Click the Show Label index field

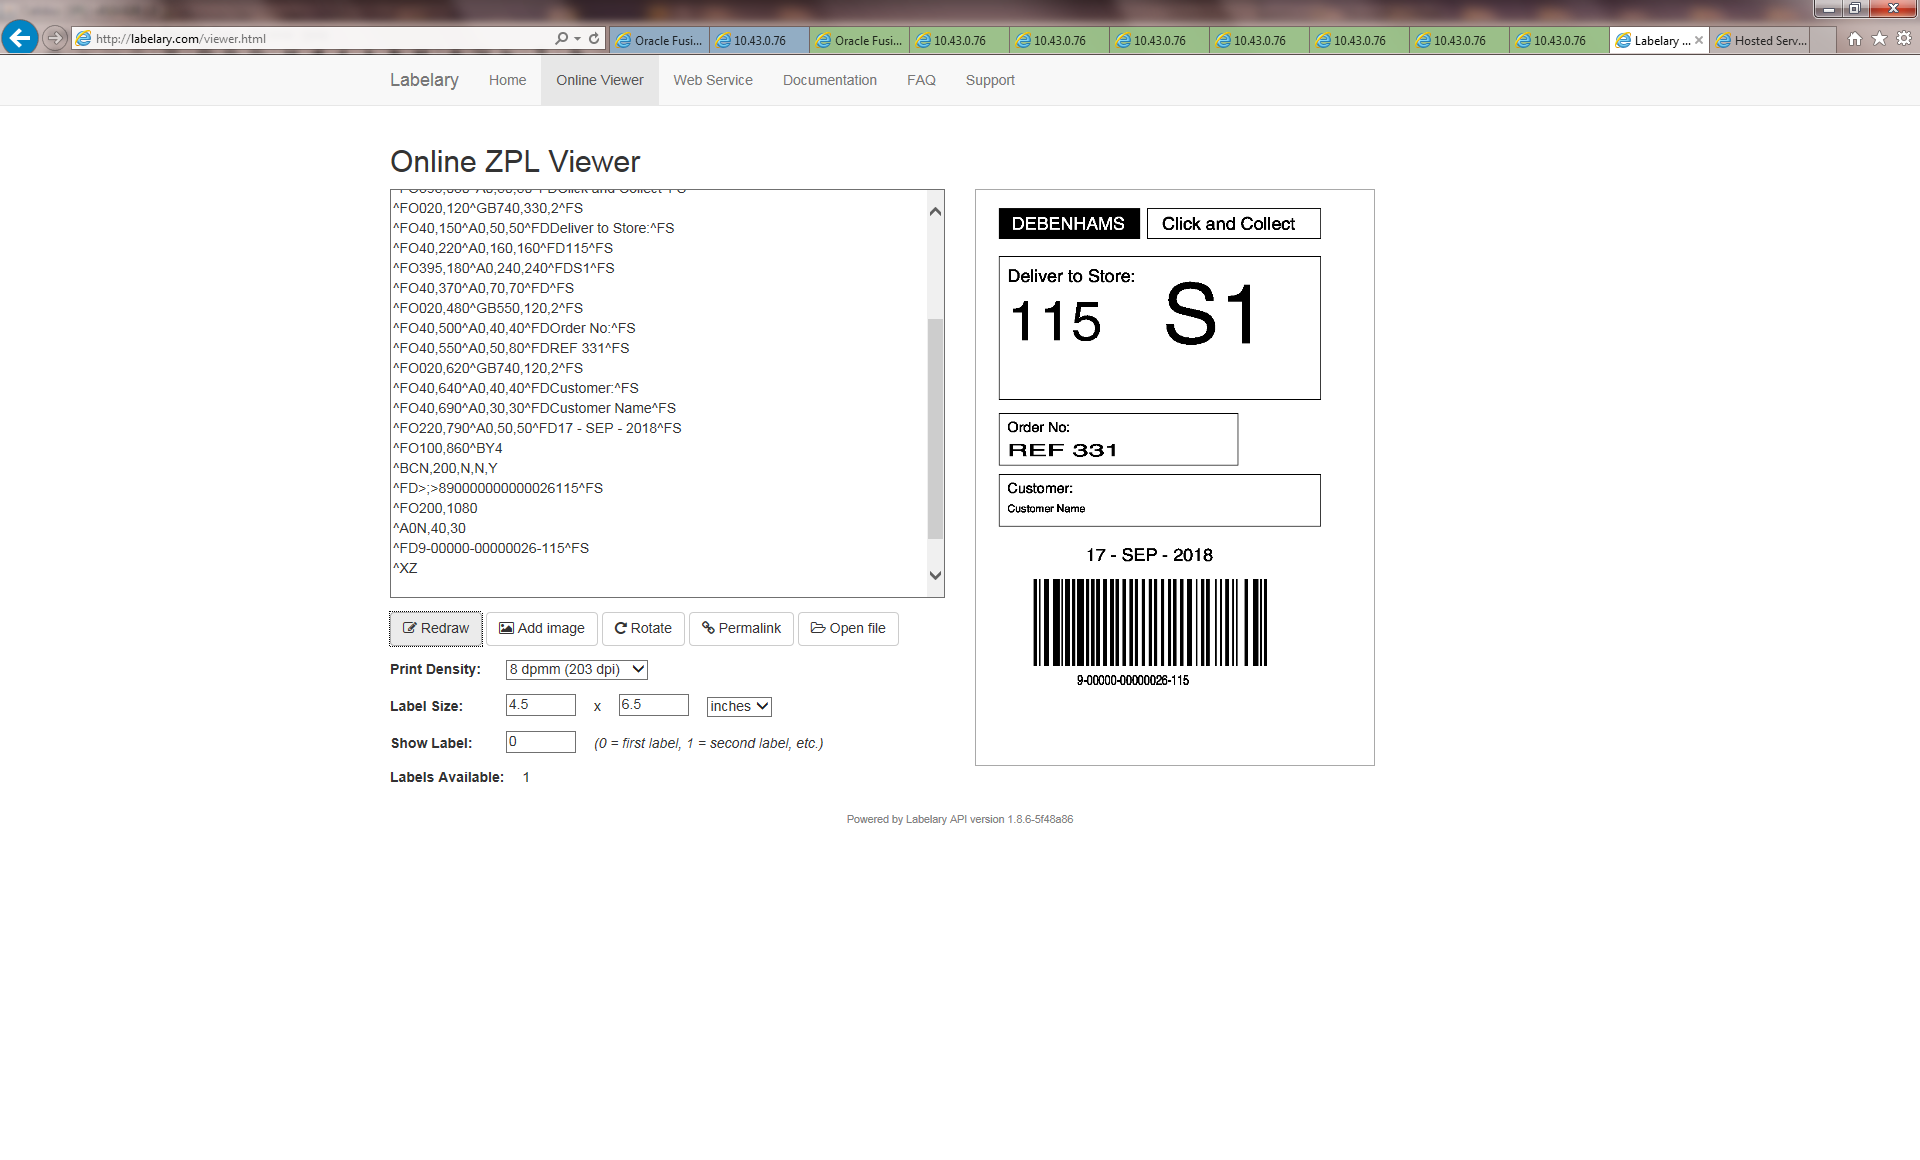point(541,742)
